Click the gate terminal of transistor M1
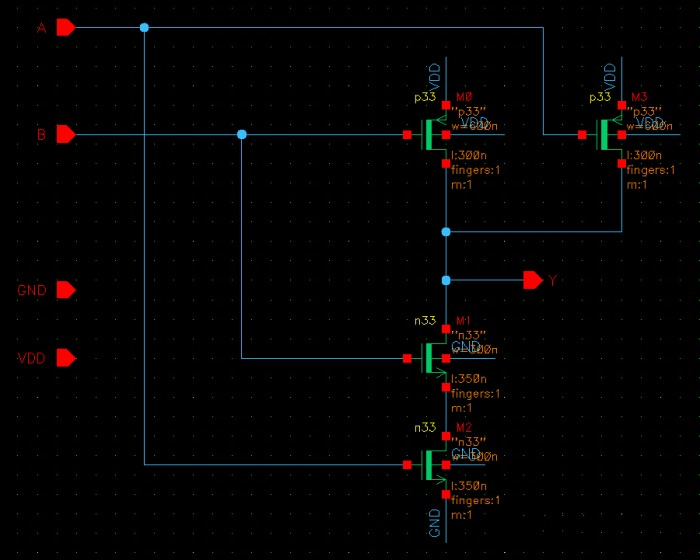The height and width of the screenshot is (560, 700). pos(407,357)
